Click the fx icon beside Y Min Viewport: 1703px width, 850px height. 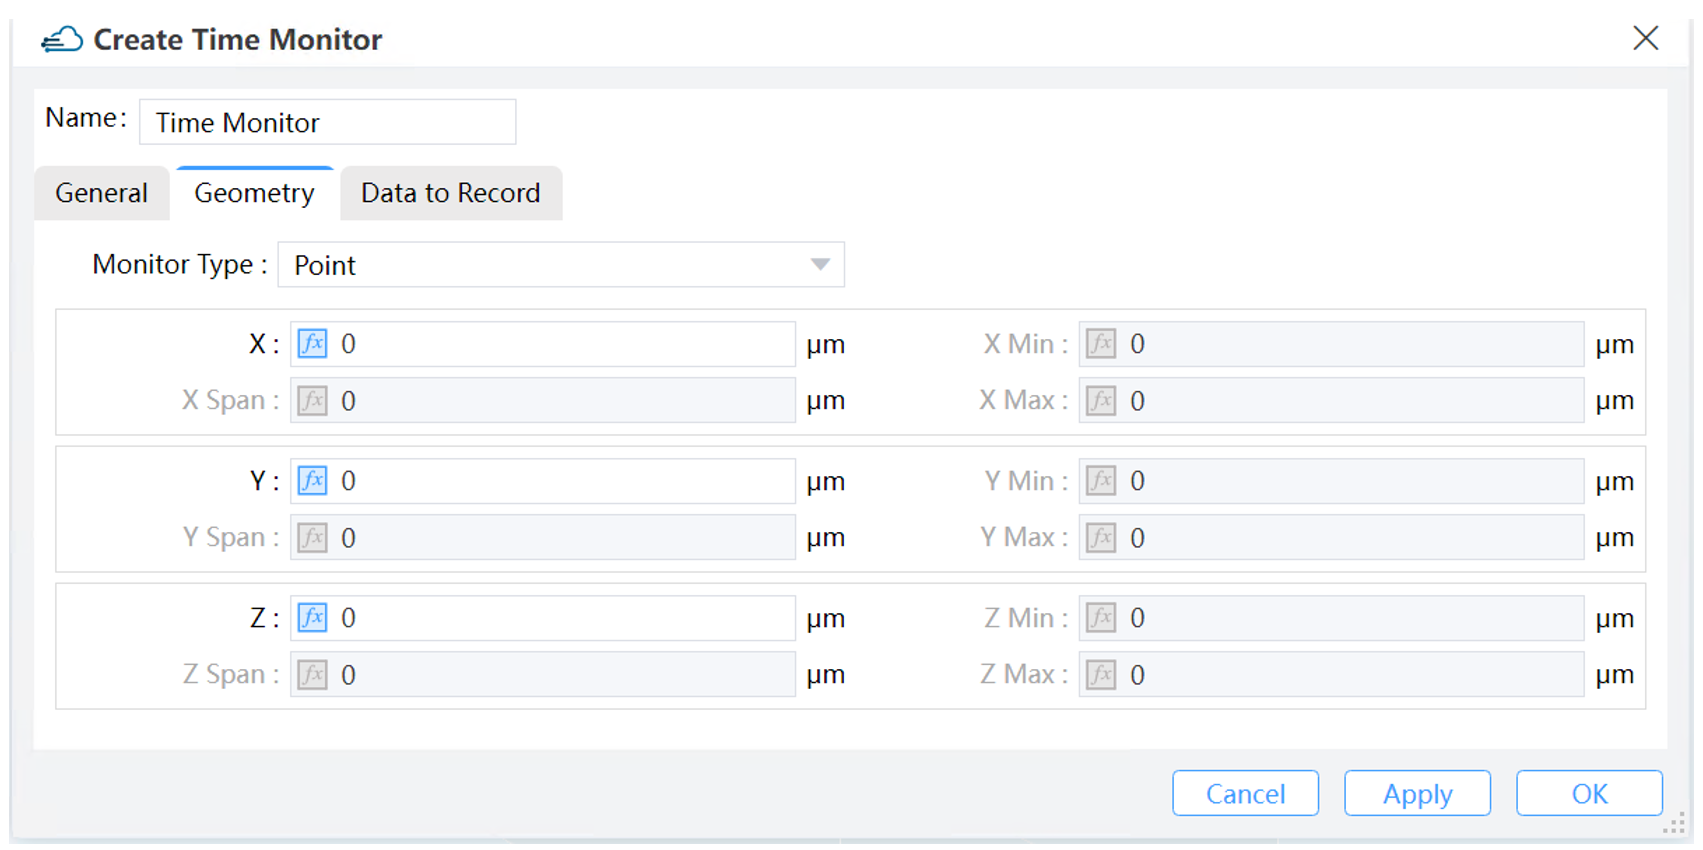point(1101,481)
